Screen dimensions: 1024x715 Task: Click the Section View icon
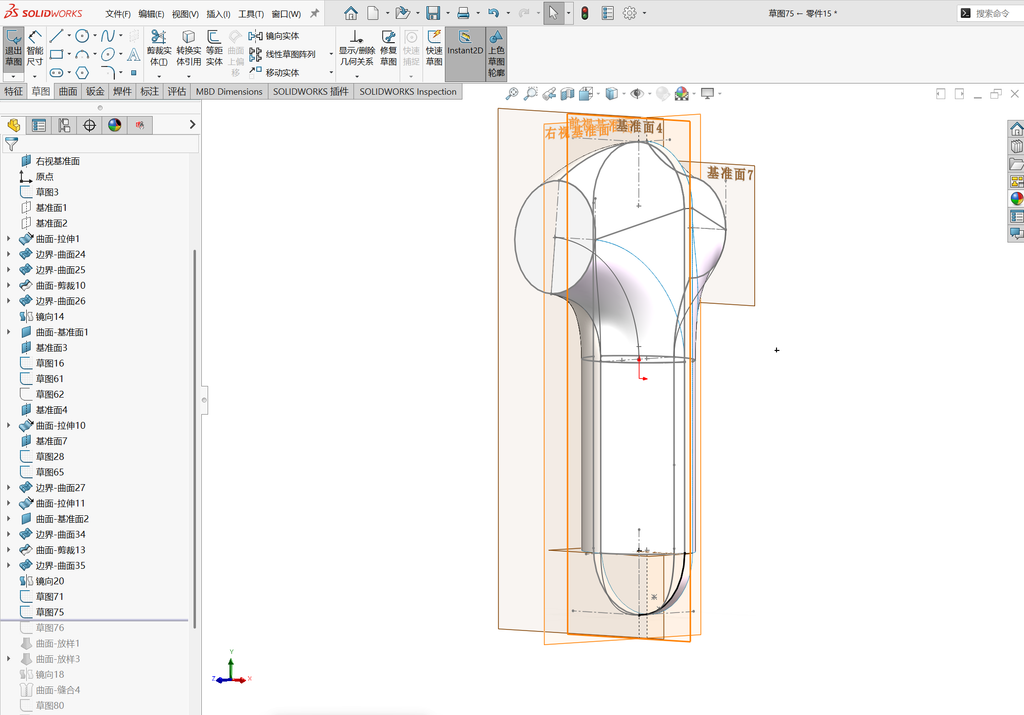(567, 93)
